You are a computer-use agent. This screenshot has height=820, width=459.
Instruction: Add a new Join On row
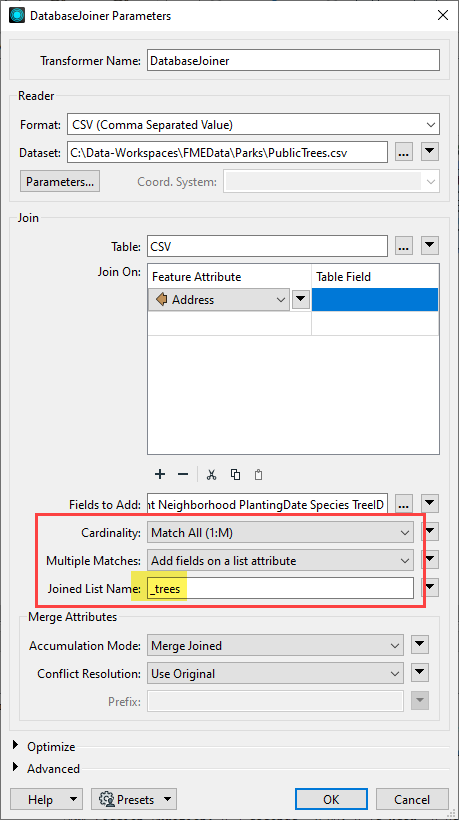(160, 474)
